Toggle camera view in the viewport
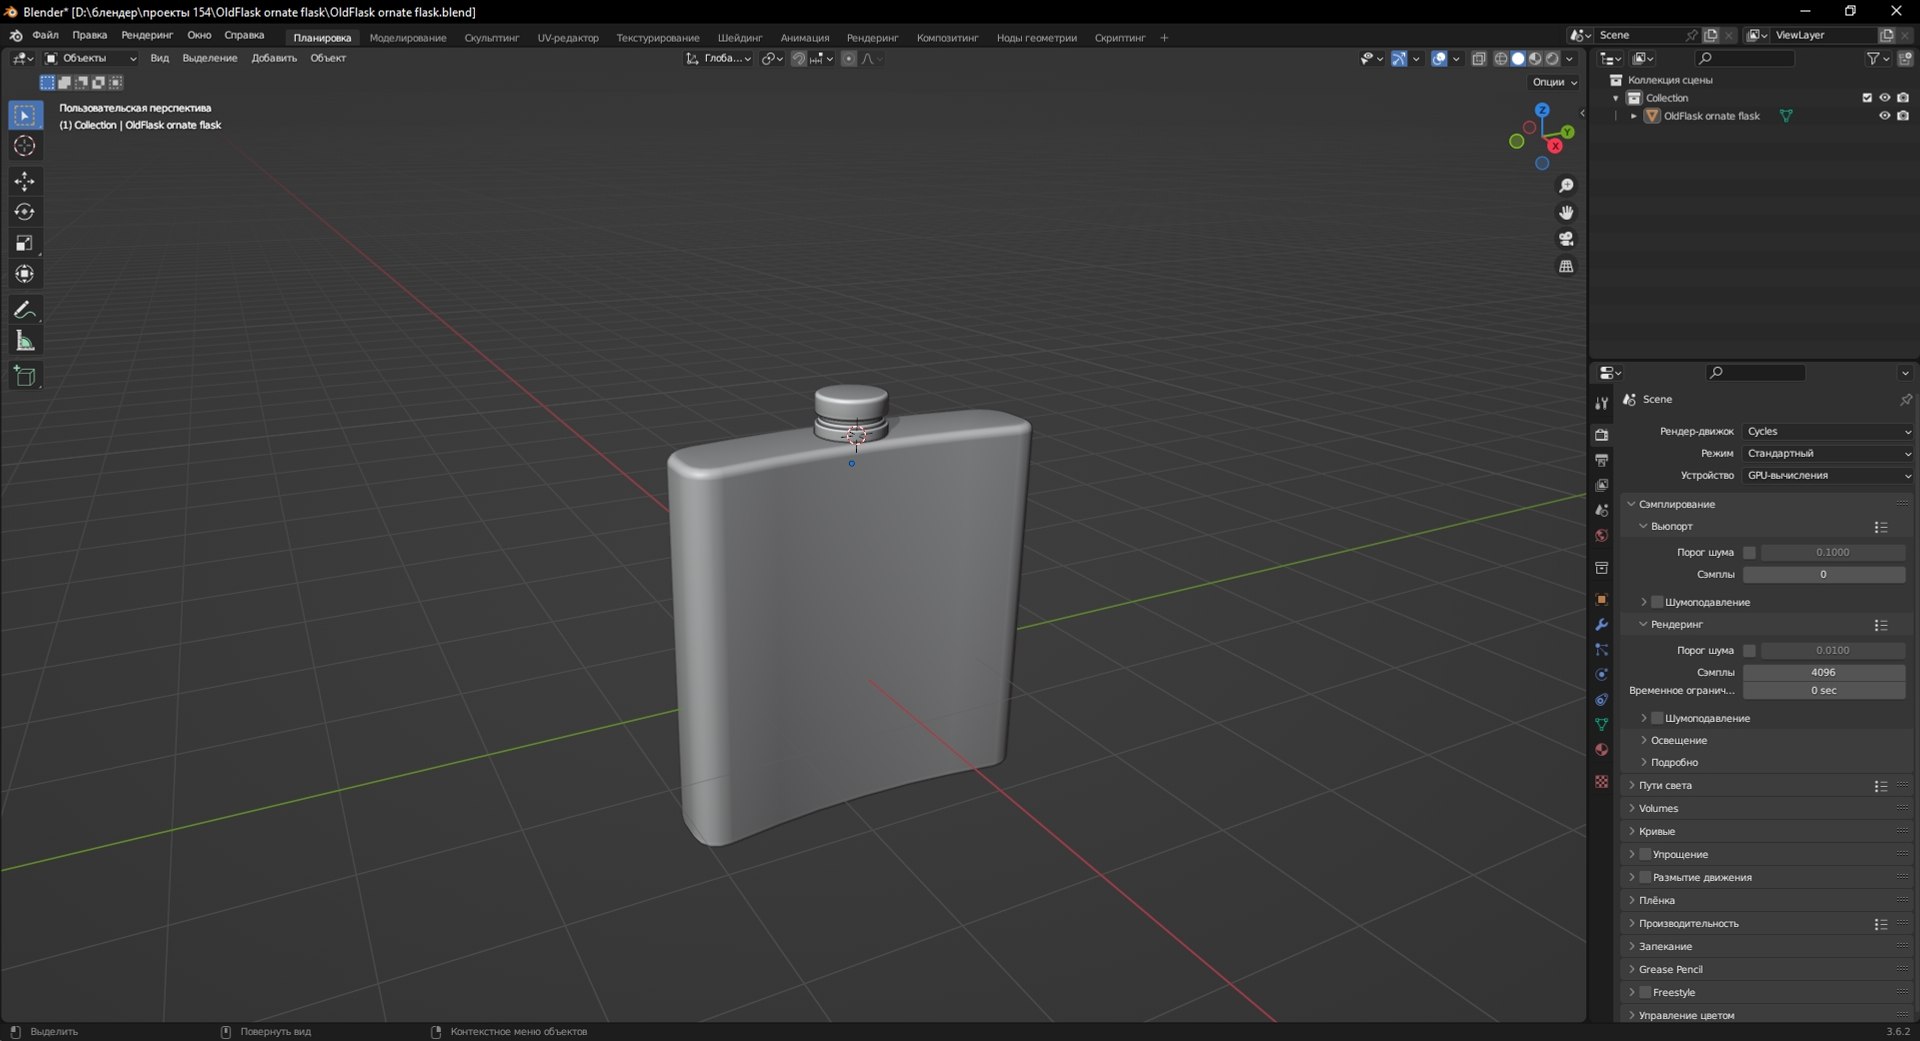 click(x=1566, y=239)
